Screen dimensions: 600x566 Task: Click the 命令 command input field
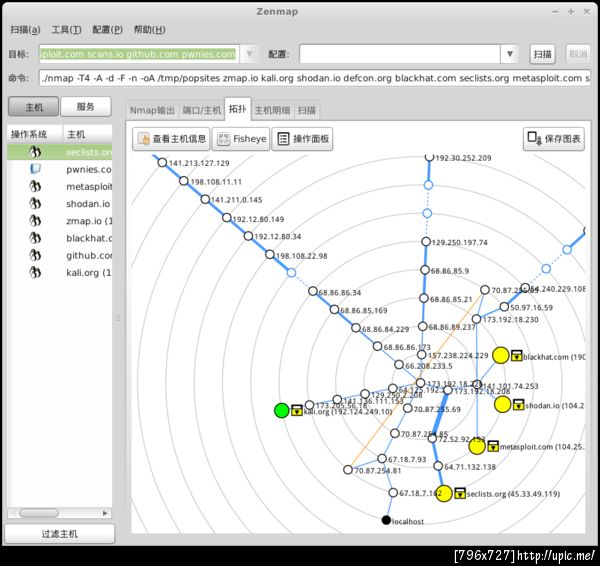coord(315,78)
